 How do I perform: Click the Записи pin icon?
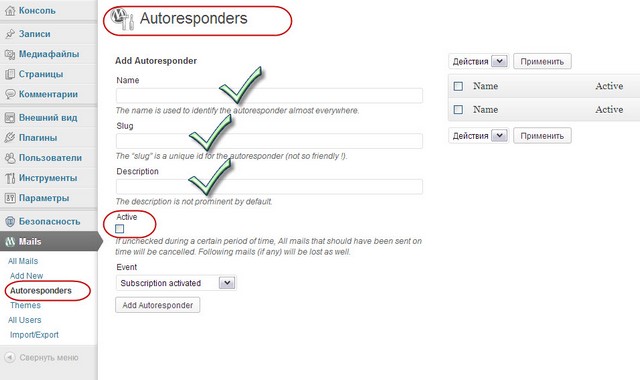(10, 34)
